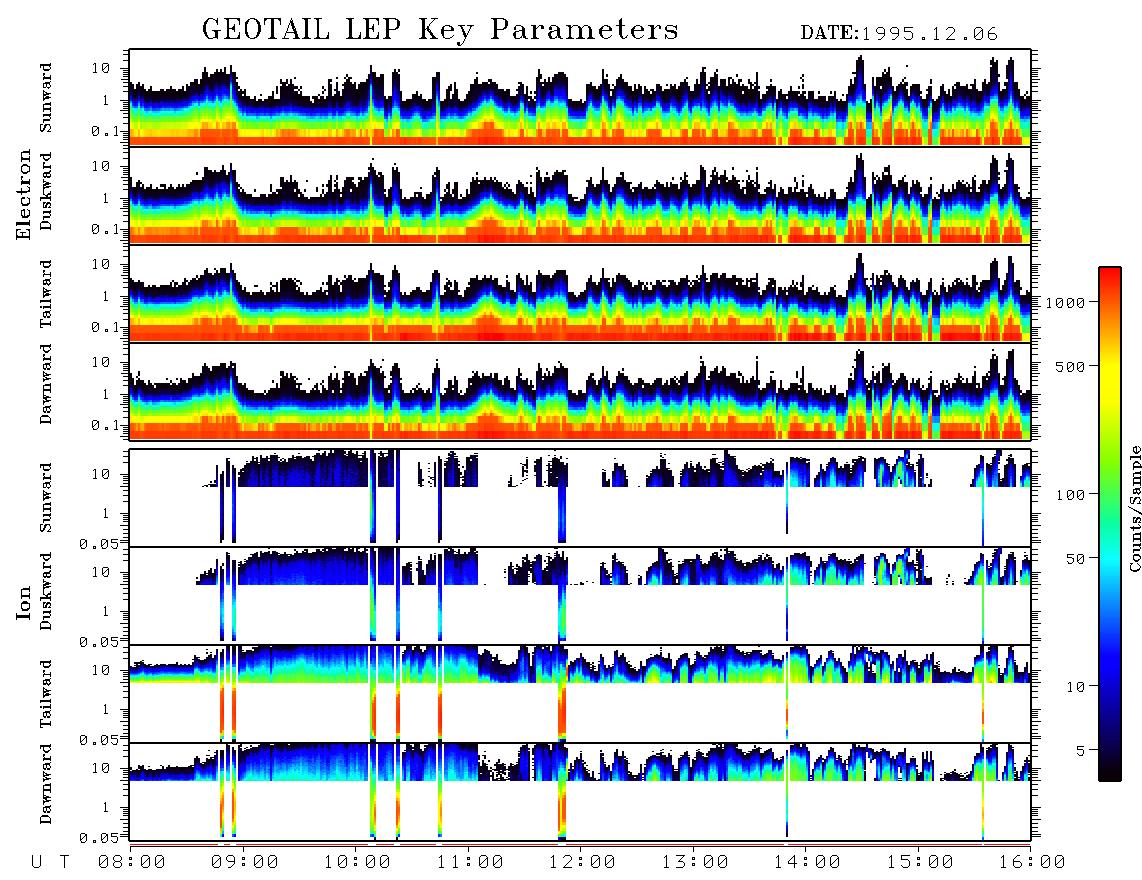Image resolution: width=1142 pixels, height=880 pixels.
Task: Click the 'GEOTAIL LEP Key Parameters' title
Action: 440,30
